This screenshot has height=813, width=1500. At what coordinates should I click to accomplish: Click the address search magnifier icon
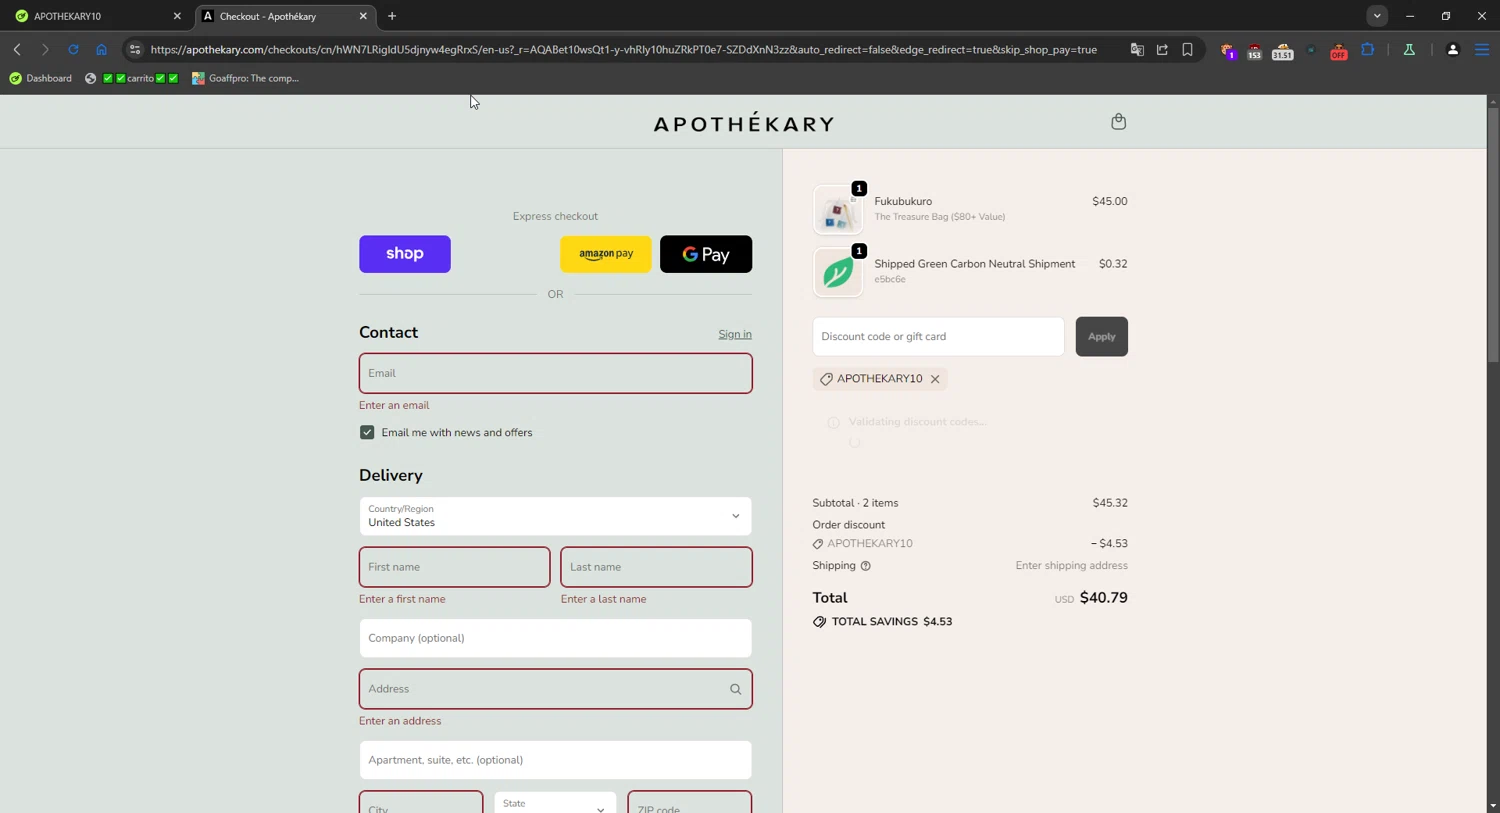coord(735,689)
